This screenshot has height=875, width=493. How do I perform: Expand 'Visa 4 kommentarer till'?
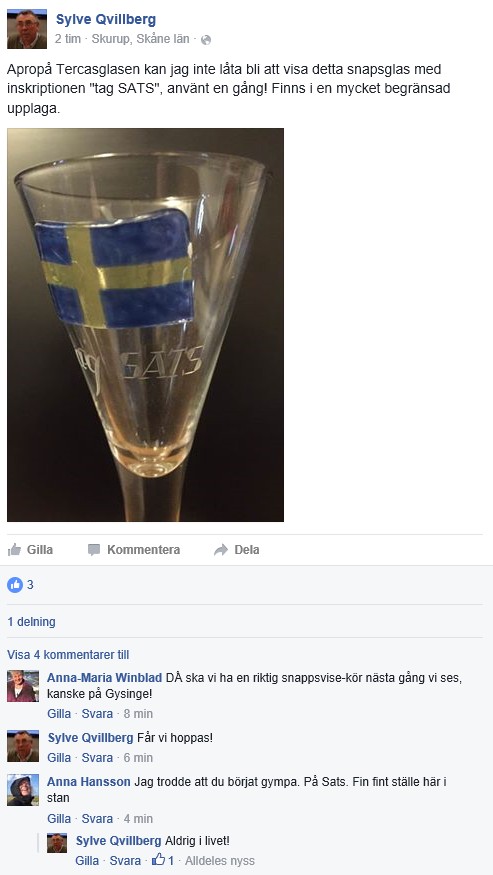pyautogui.click(x=68, y=655)
